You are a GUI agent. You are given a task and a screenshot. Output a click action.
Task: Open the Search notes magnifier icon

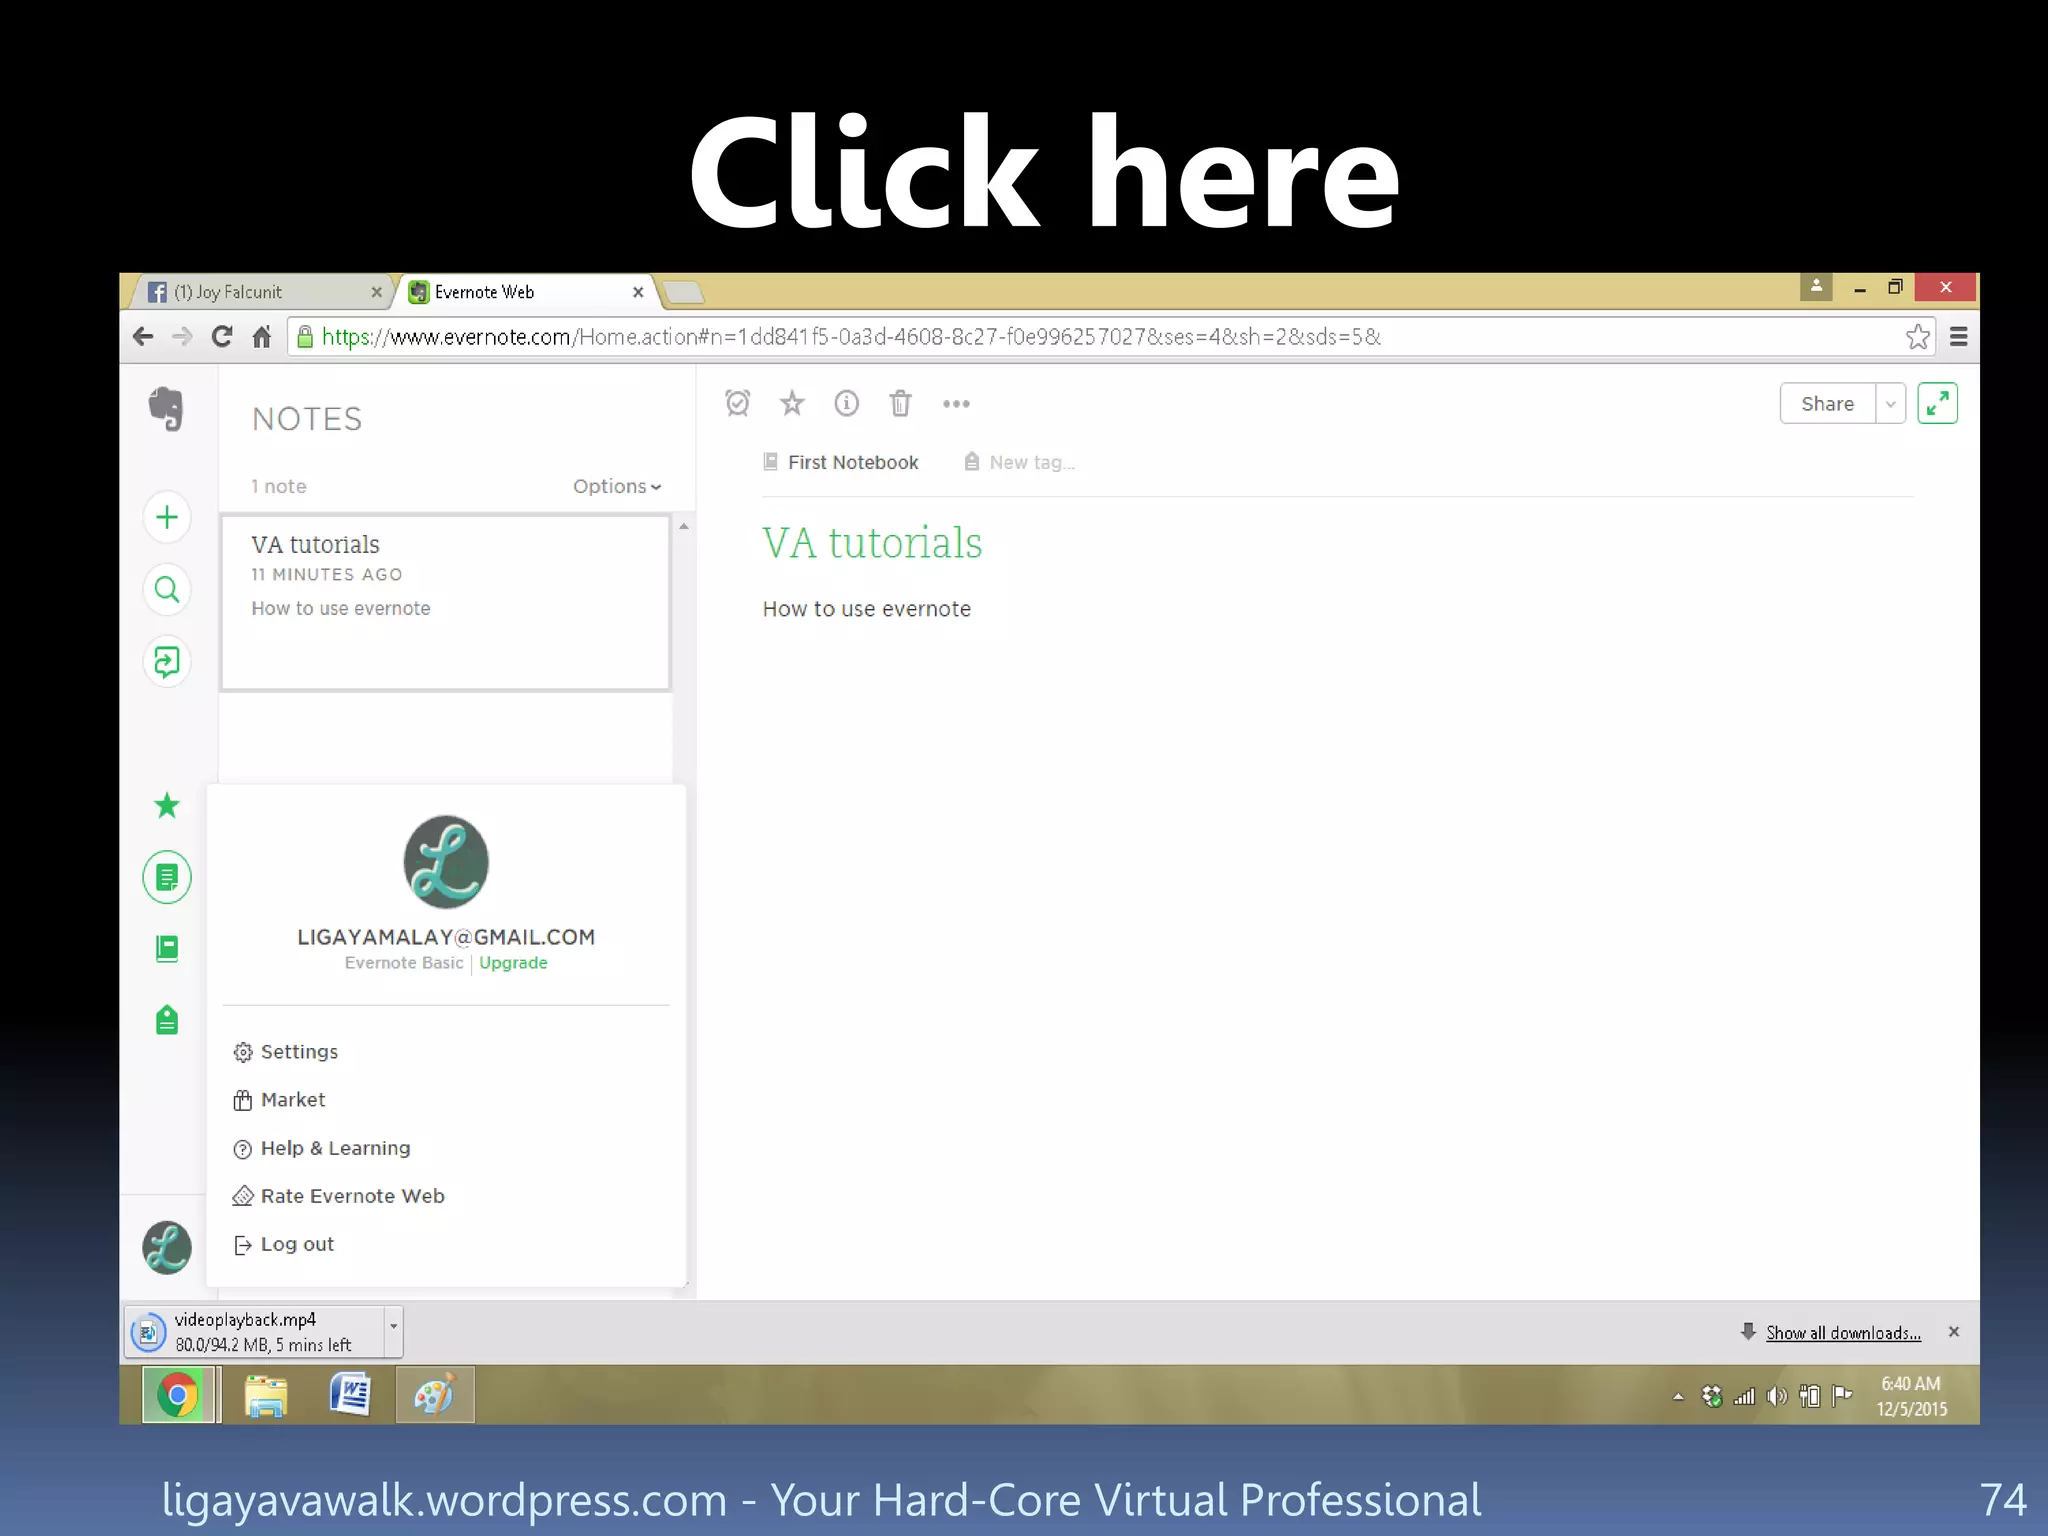click(167, 590)
